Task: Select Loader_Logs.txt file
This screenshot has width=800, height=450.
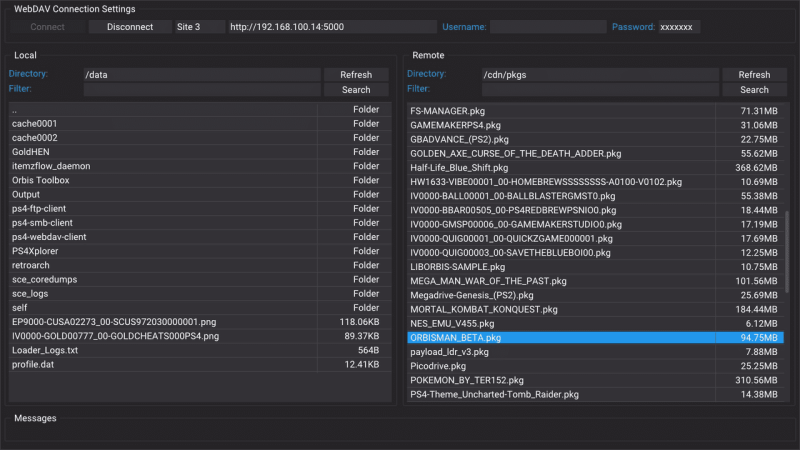Action: (200, 351)
